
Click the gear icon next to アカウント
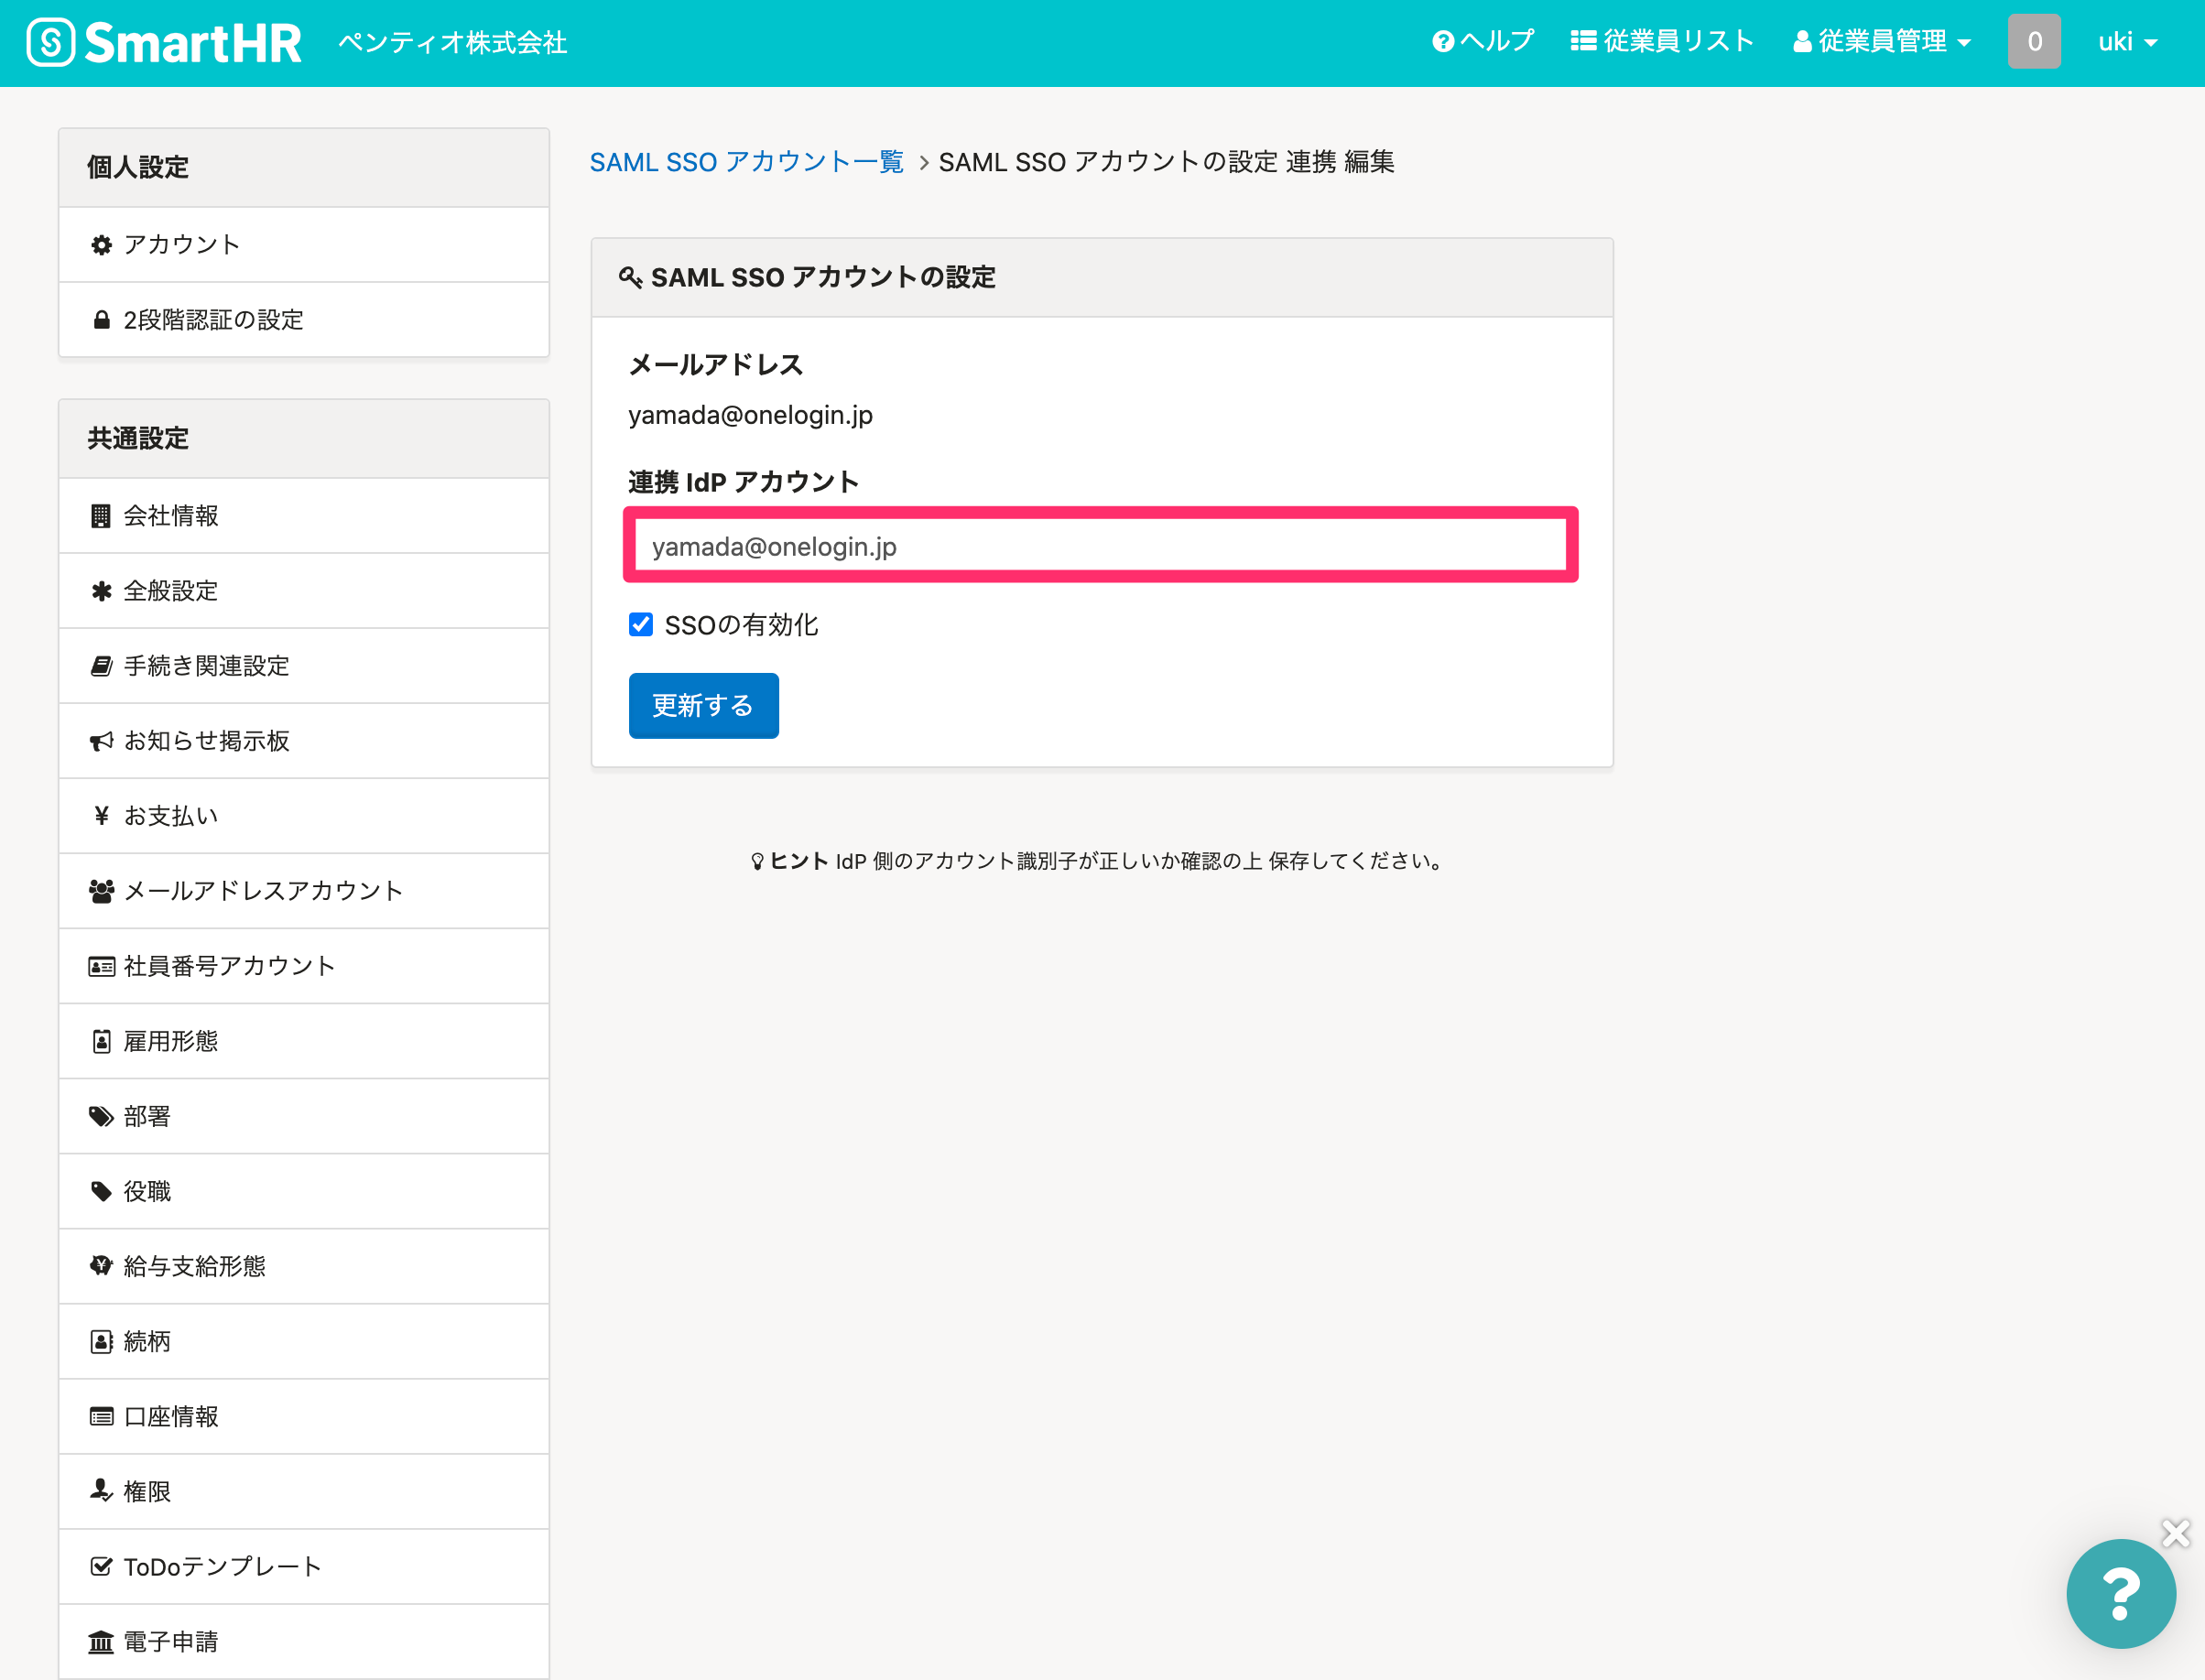[x=101, y=245]
